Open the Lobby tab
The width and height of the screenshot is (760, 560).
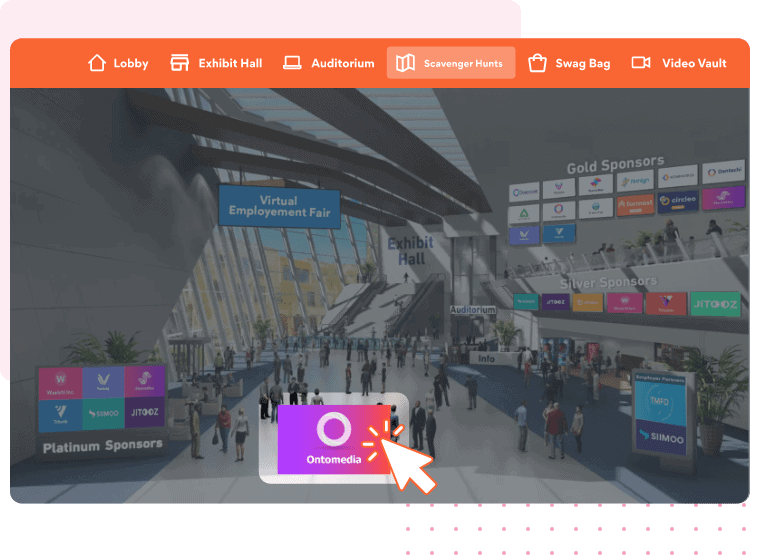118,63
